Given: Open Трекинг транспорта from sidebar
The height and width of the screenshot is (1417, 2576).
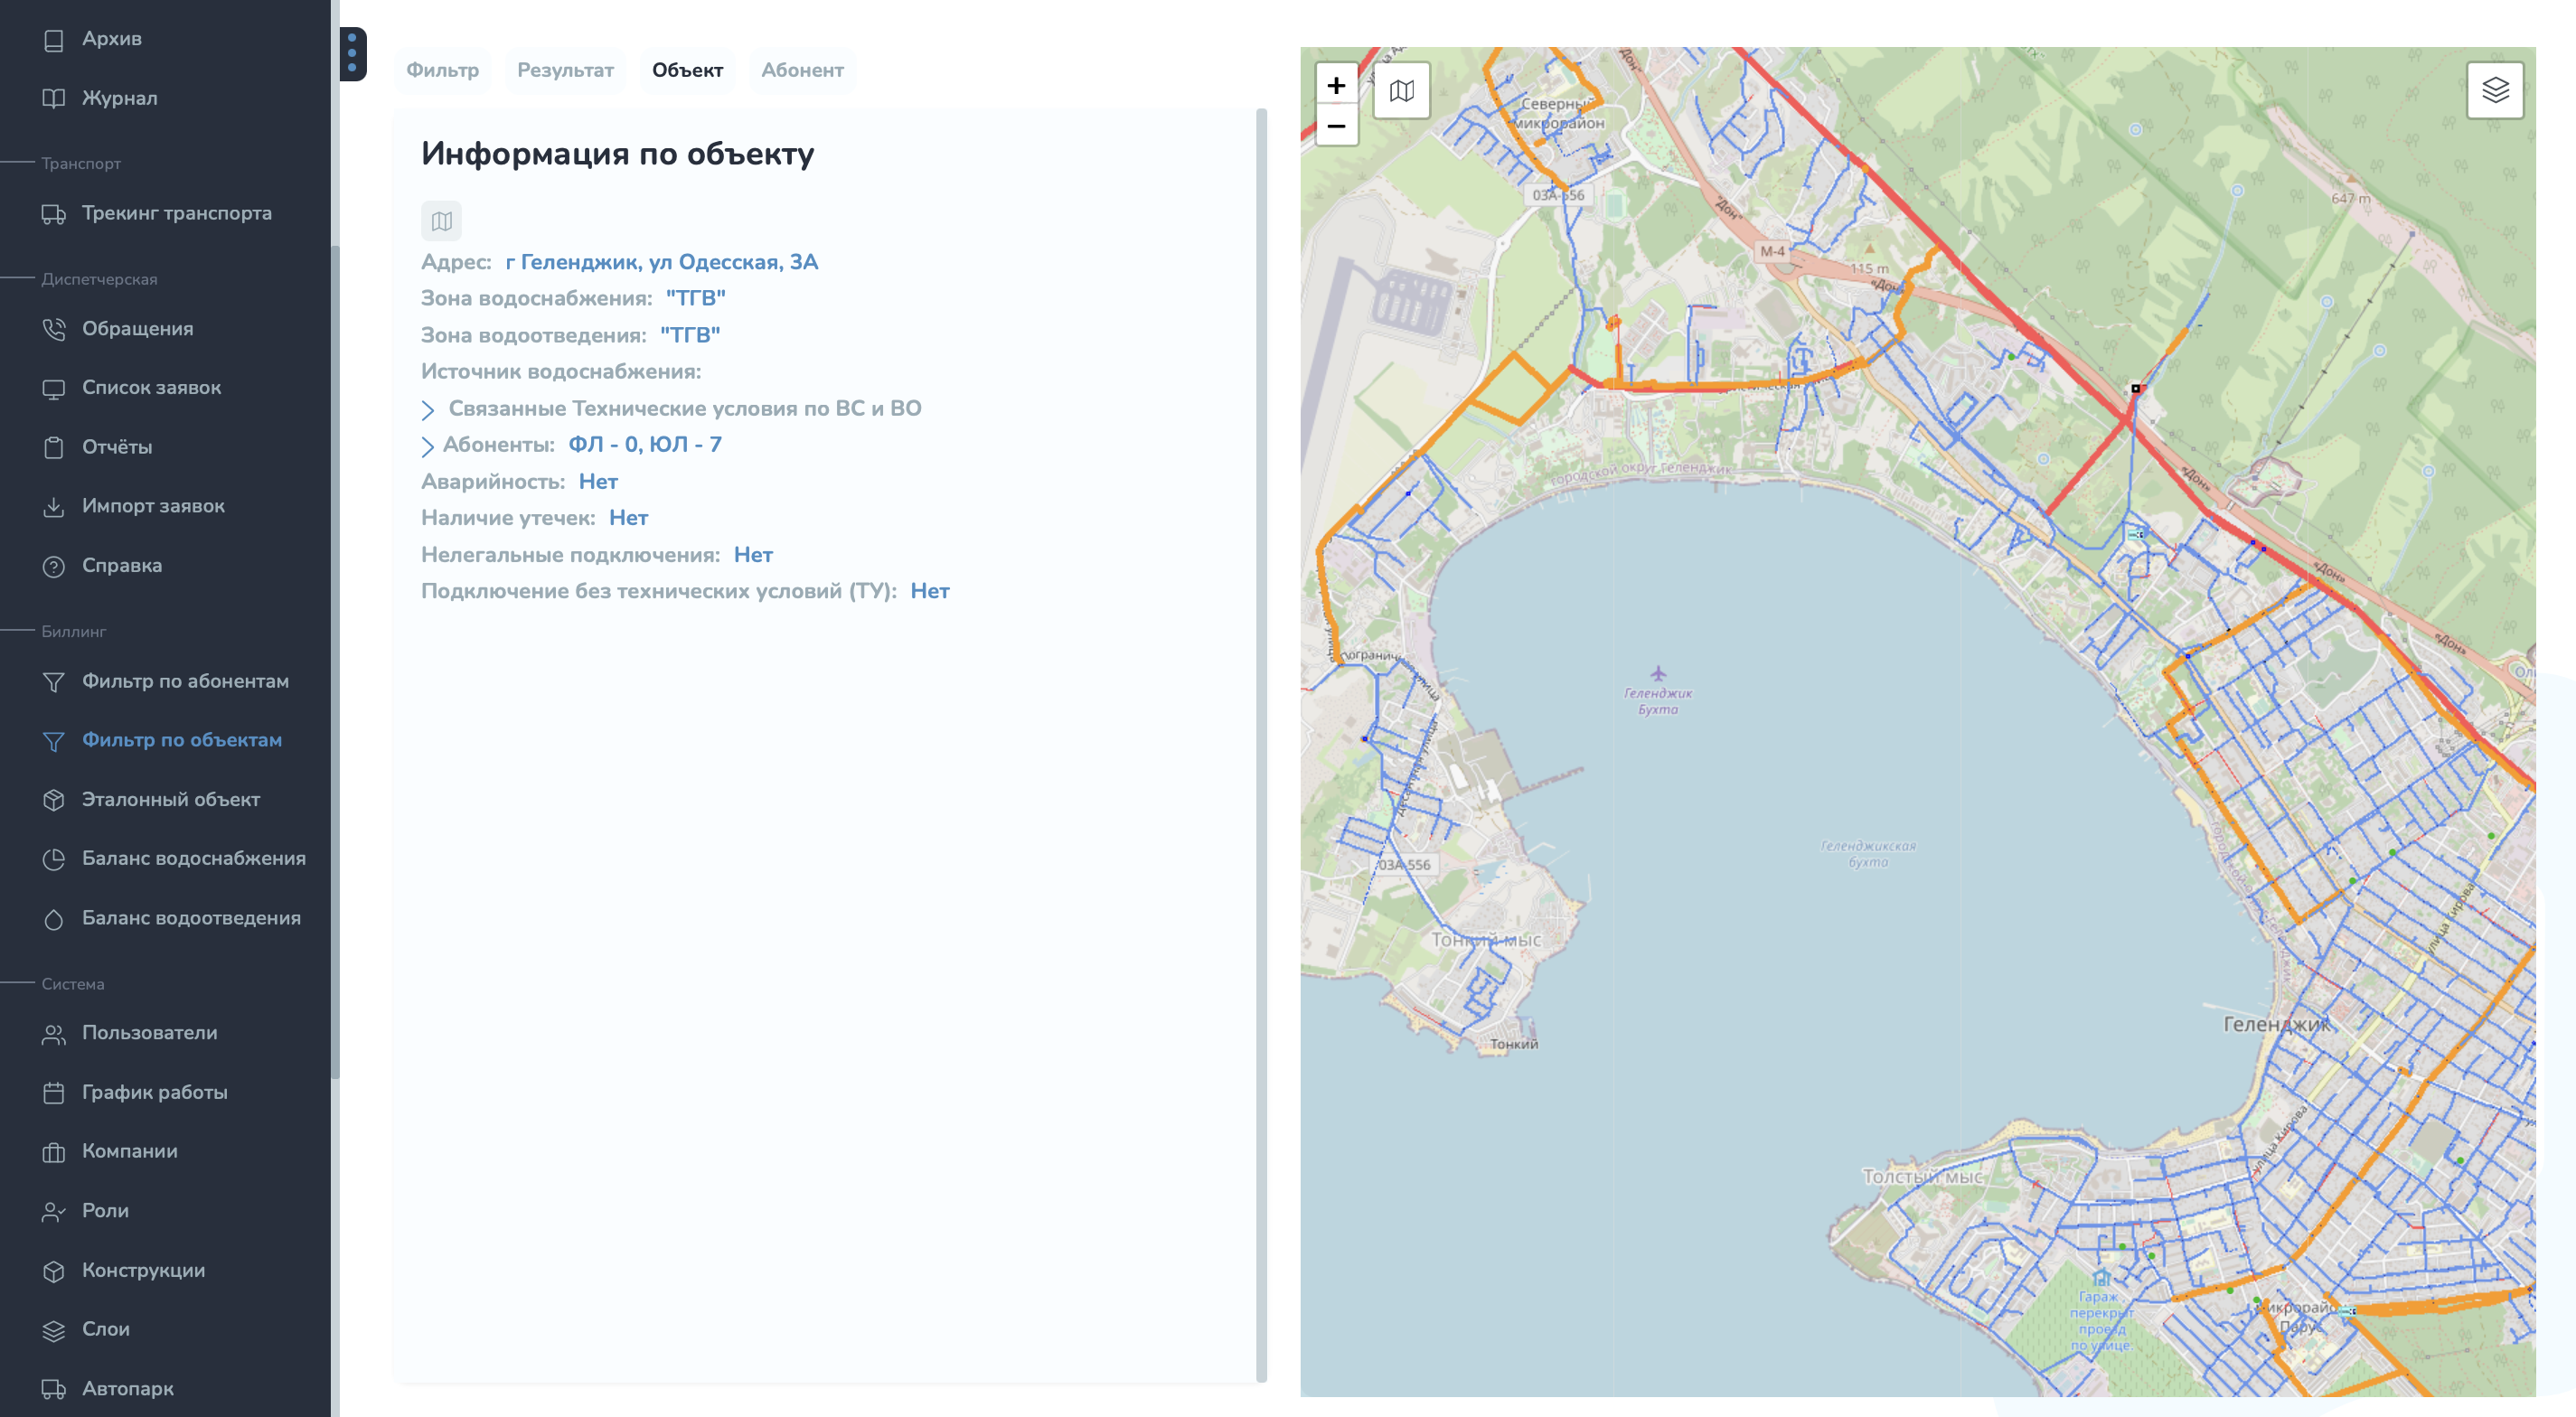Looking at the screenshot, I should pos(176,213).
